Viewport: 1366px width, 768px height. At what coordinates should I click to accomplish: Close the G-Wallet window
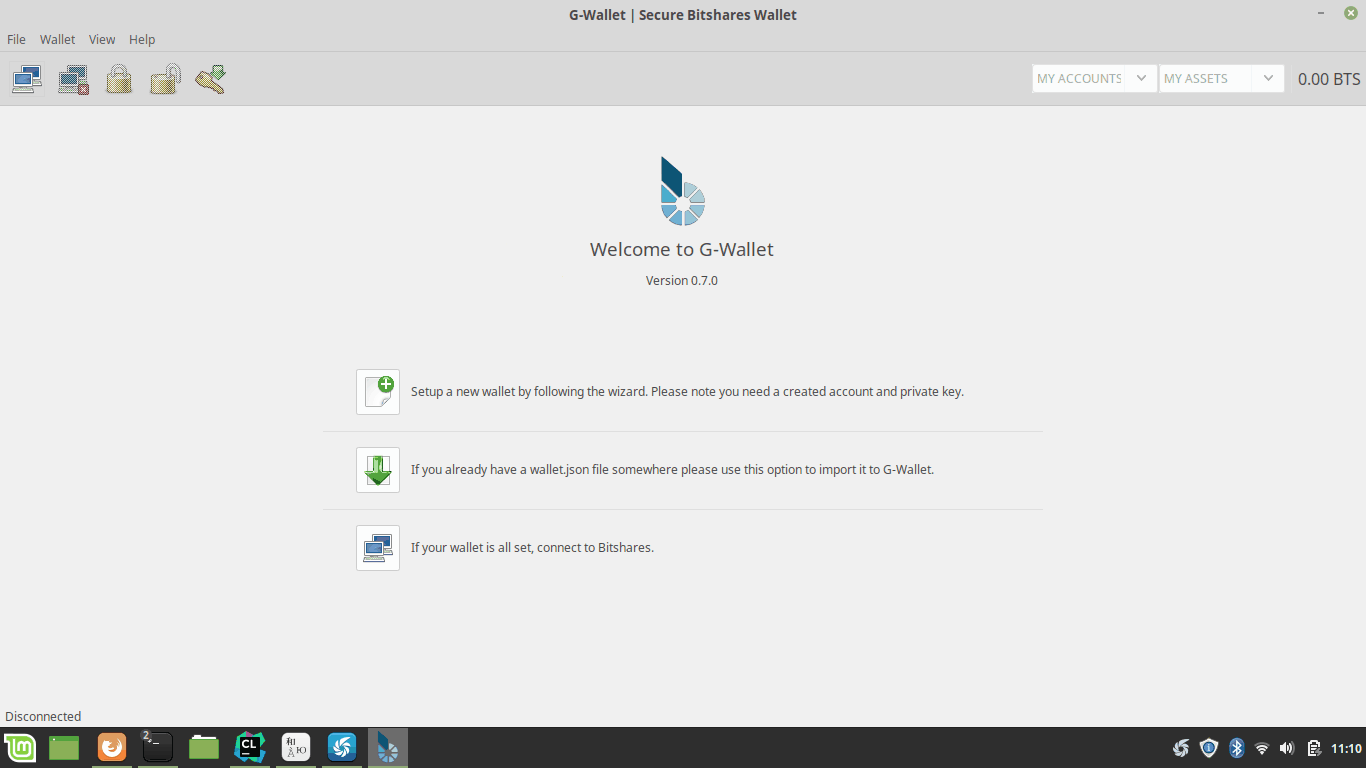(x=1350, y=13)
